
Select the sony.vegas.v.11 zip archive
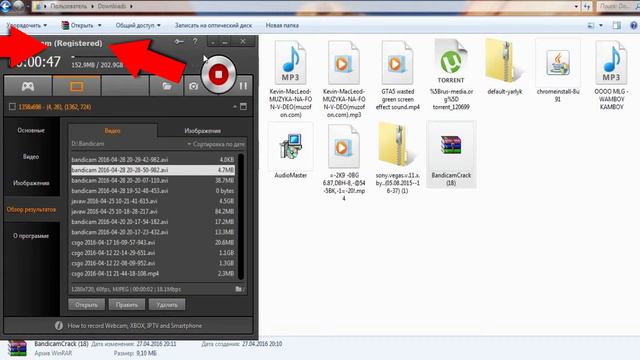(397, 159)
